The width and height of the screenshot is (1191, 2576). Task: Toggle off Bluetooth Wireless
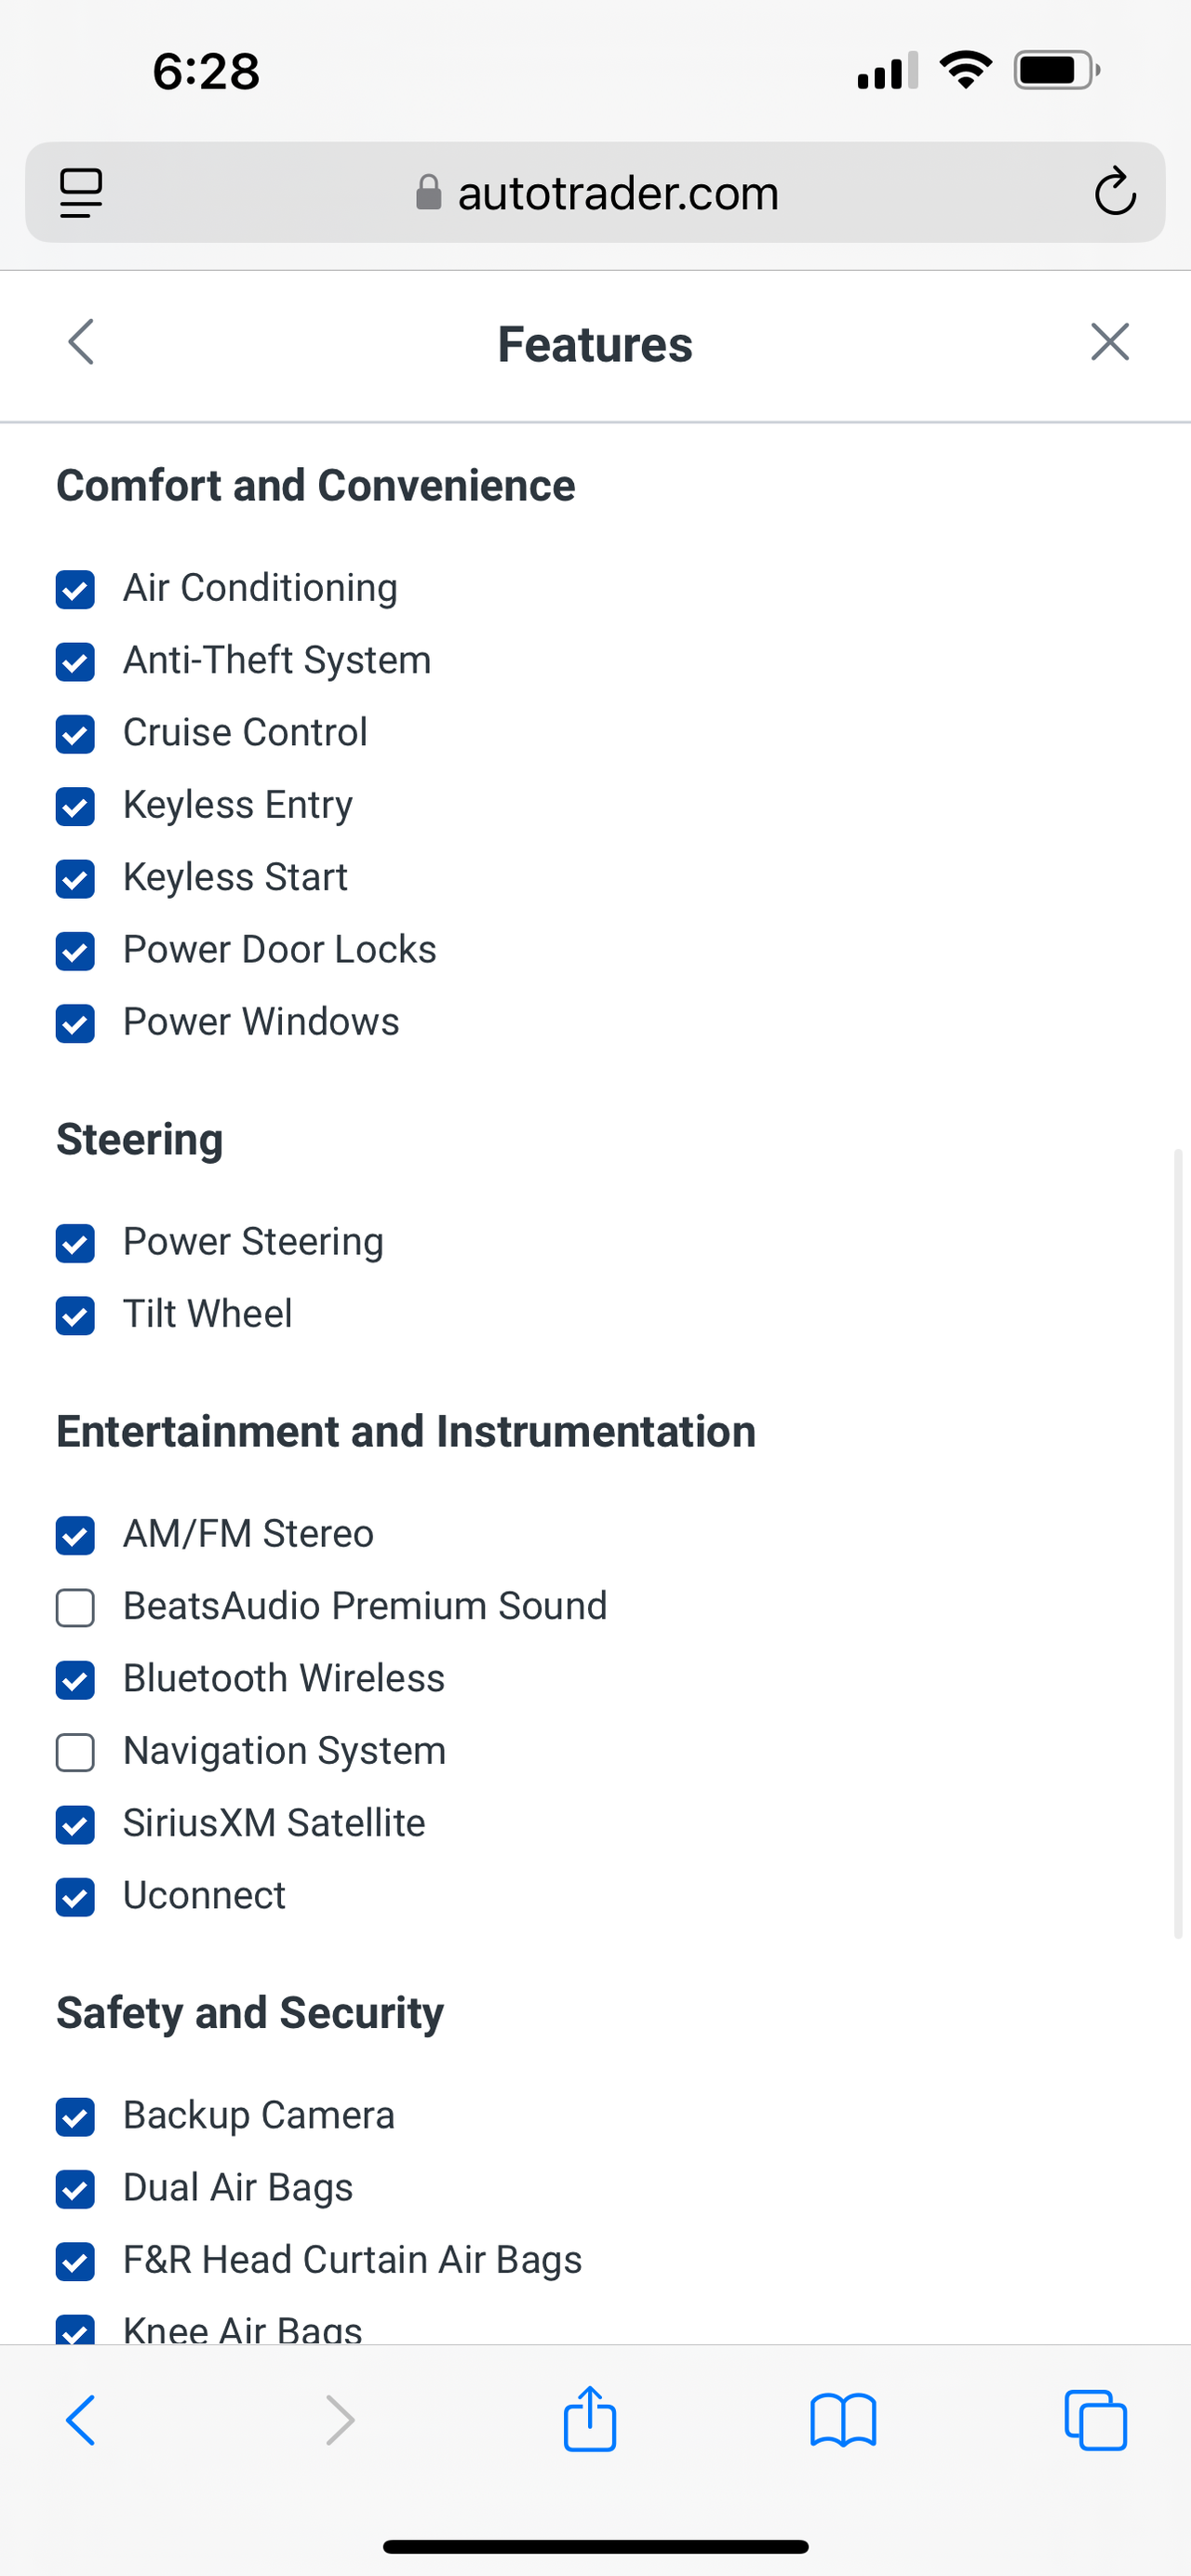click(x=75, y=1680)
